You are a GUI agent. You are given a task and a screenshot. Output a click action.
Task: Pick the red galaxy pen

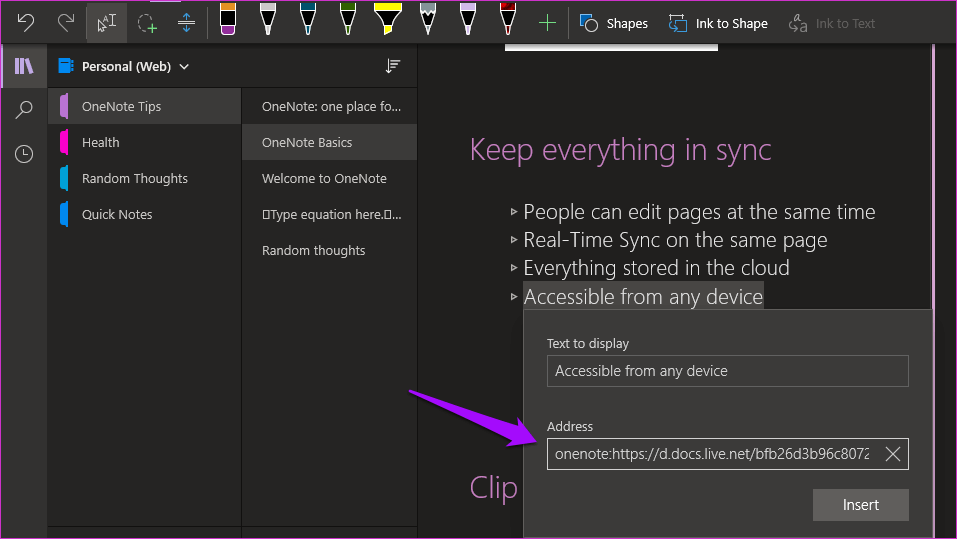(x=507, y=19)
